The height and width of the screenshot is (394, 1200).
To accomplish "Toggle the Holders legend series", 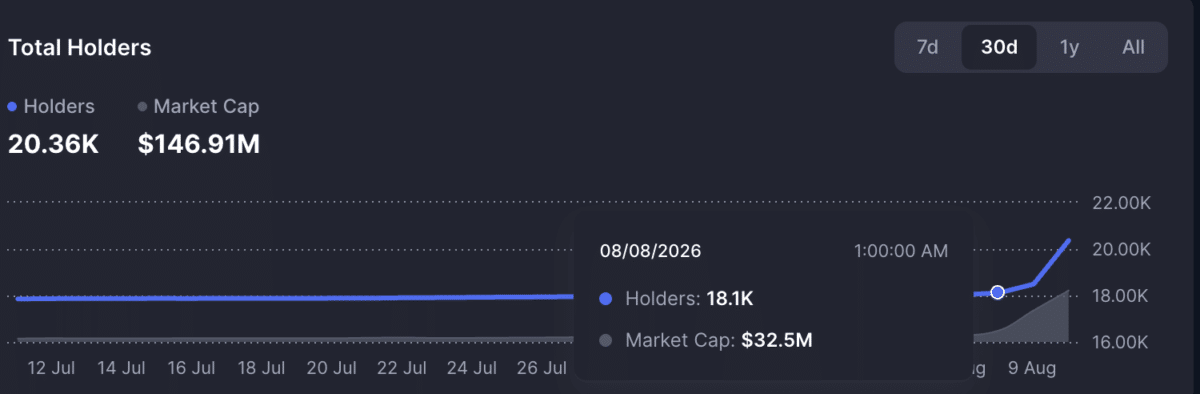I will click(52, 106).
